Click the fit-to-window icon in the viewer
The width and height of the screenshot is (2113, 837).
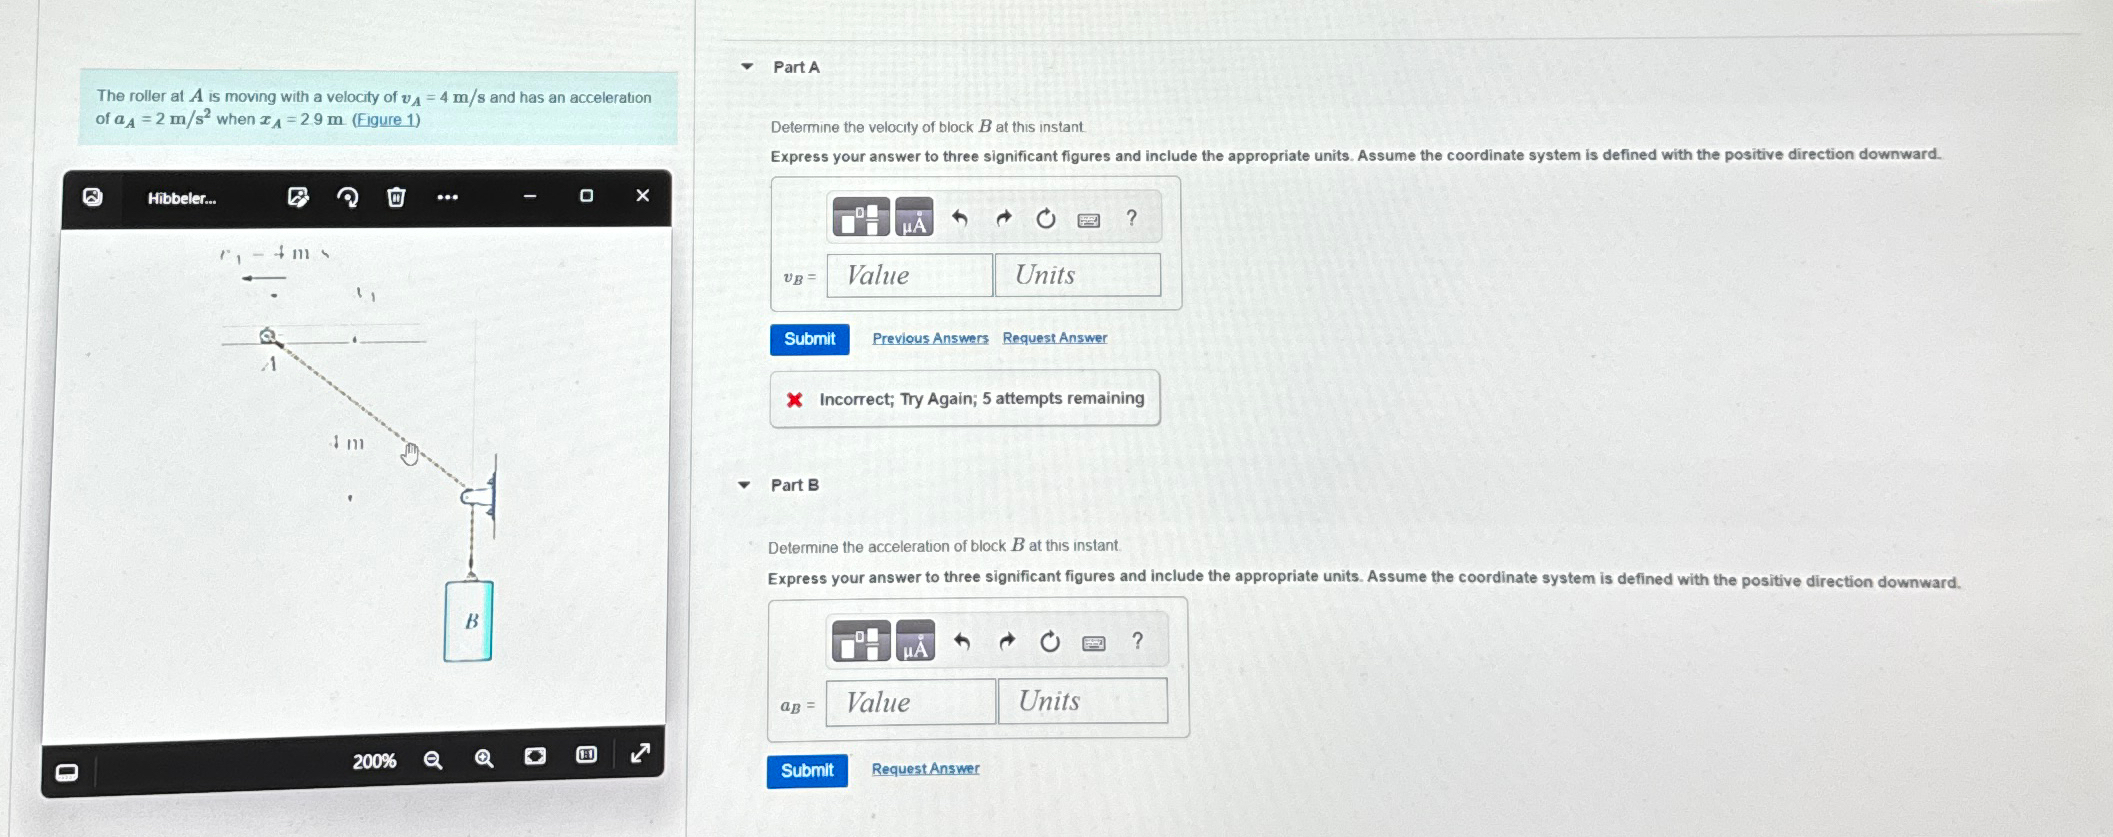tap(535, 756)
